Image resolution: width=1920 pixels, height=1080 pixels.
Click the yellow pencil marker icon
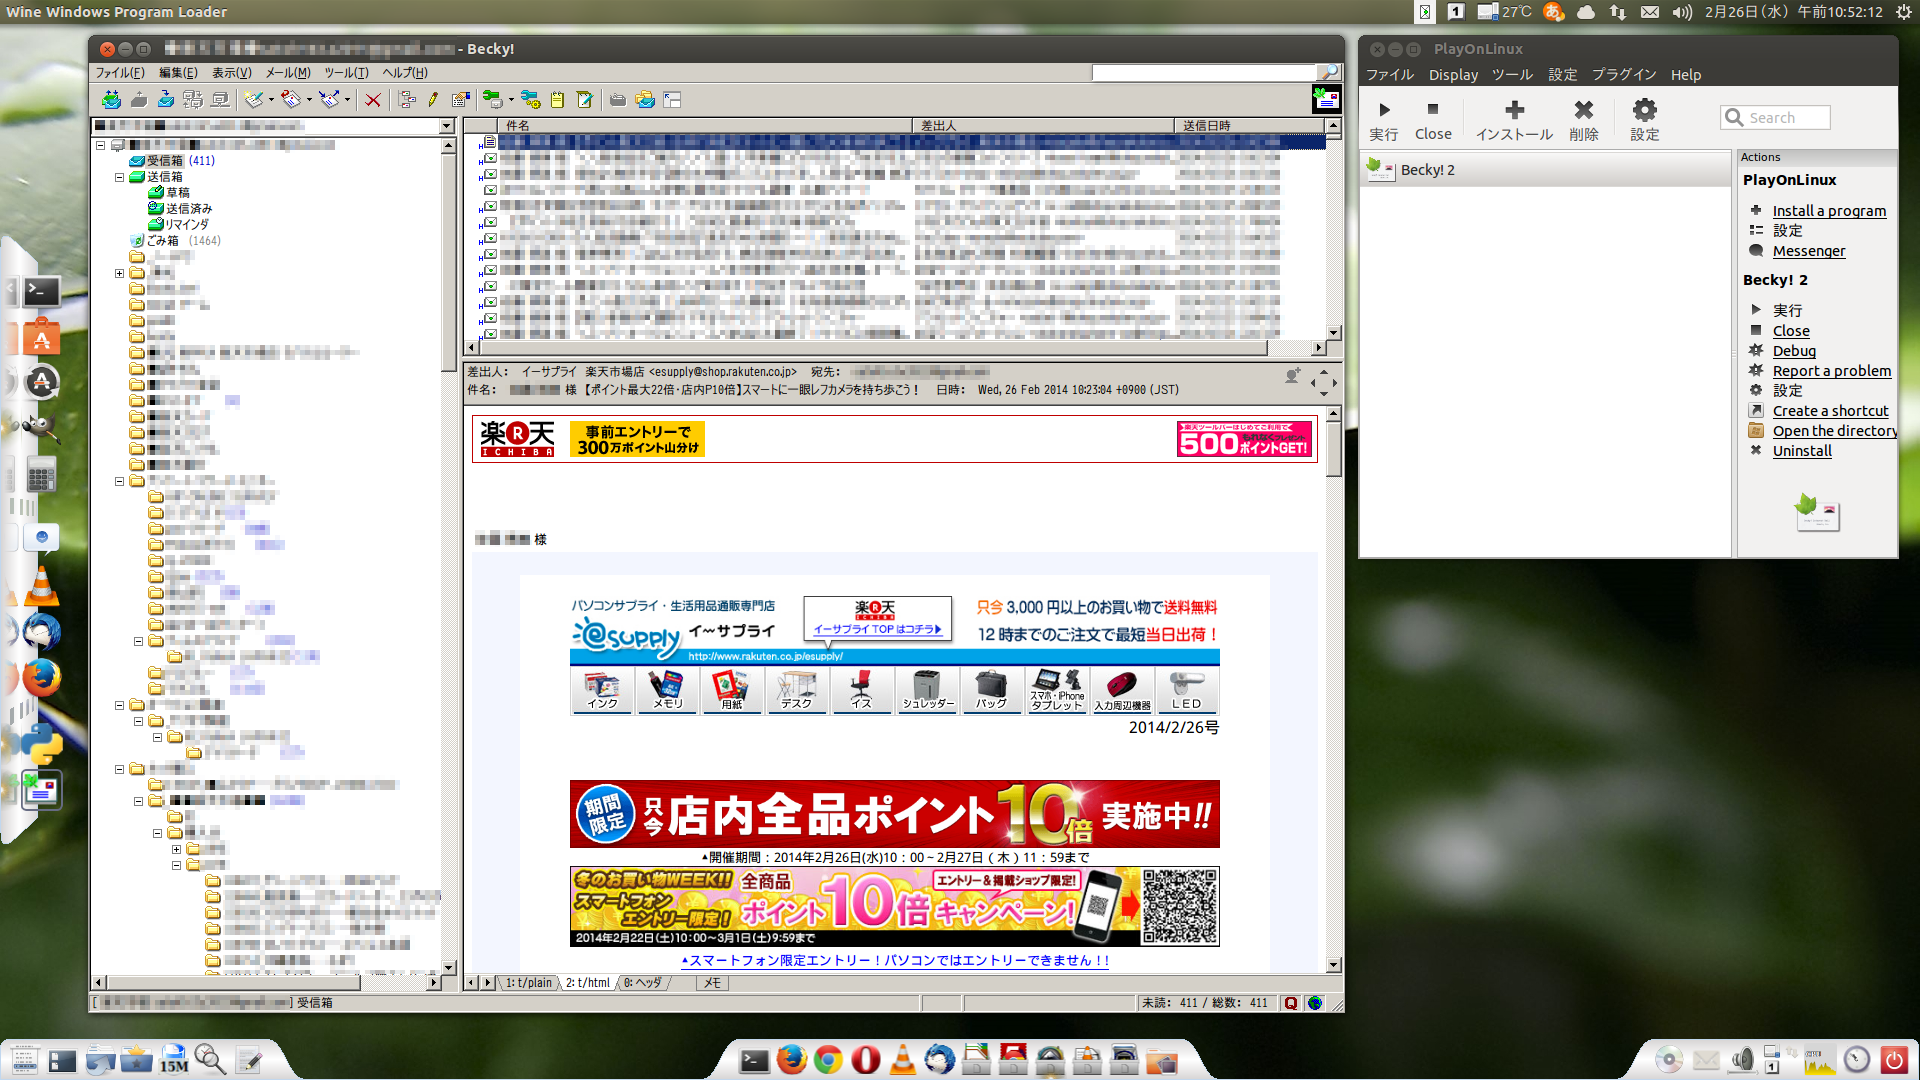[433, 99]
